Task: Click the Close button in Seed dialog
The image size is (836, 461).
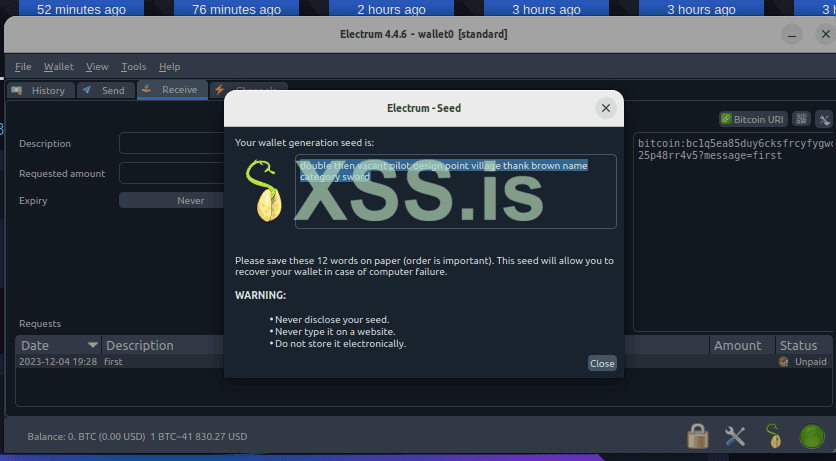Action: pos(602,363)
